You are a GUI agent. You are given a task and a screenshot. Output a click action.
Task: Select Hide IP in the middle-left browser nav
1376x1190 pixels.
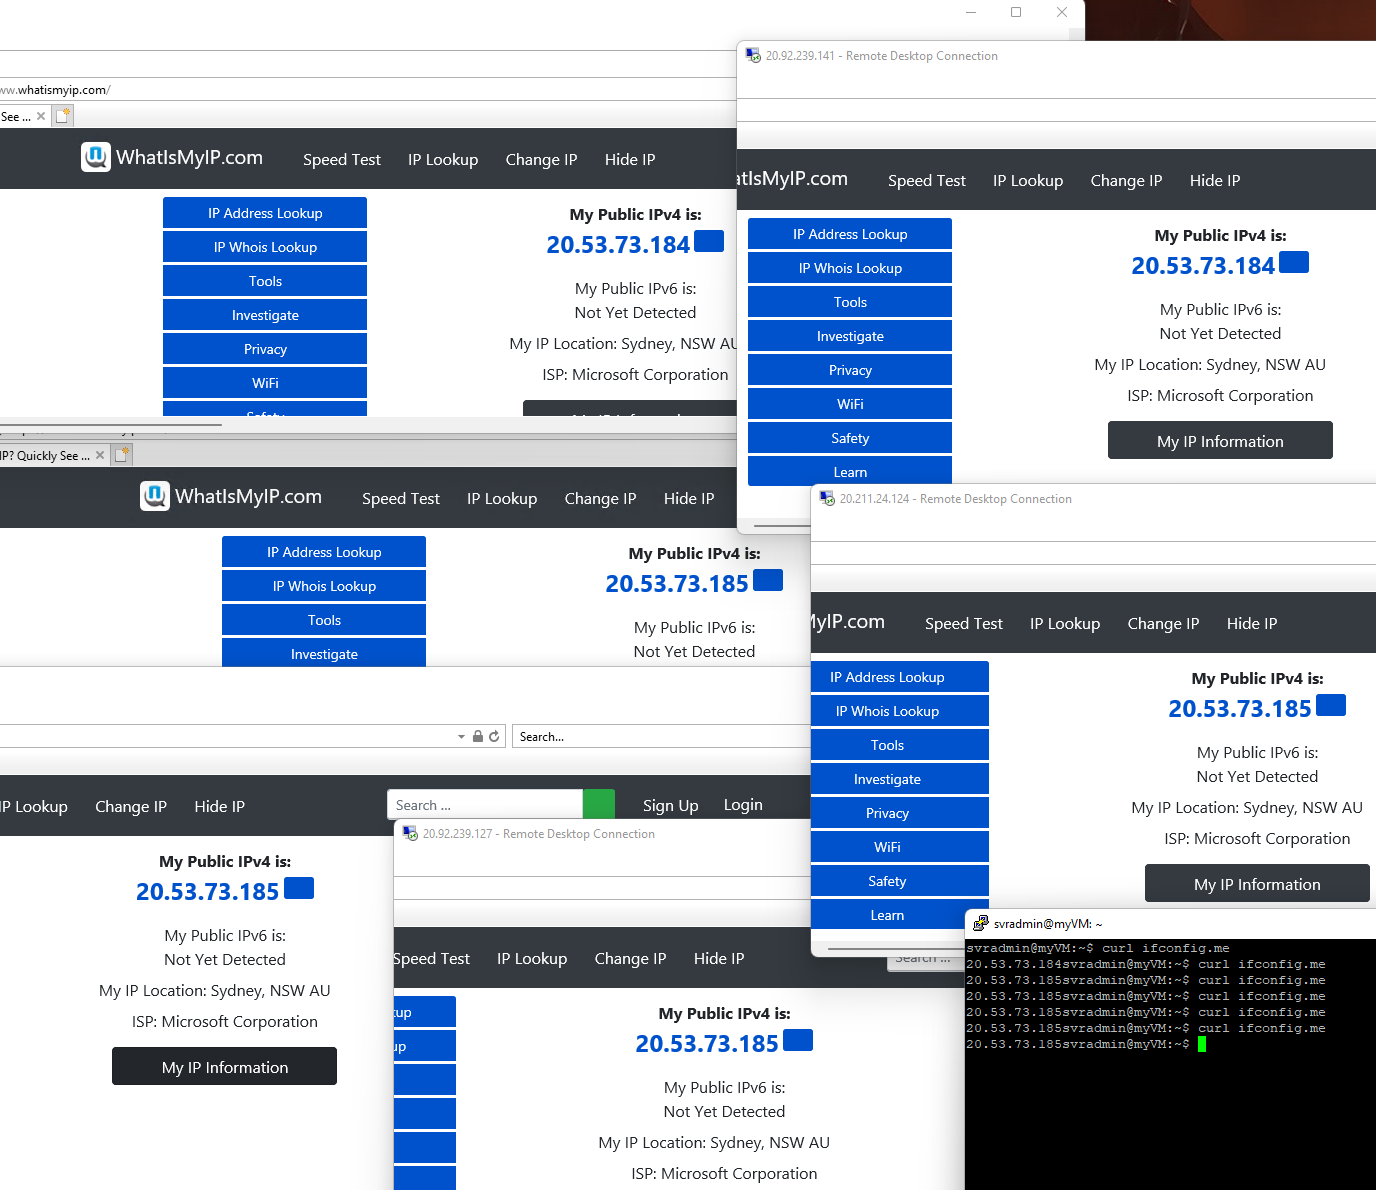[689, 499]
